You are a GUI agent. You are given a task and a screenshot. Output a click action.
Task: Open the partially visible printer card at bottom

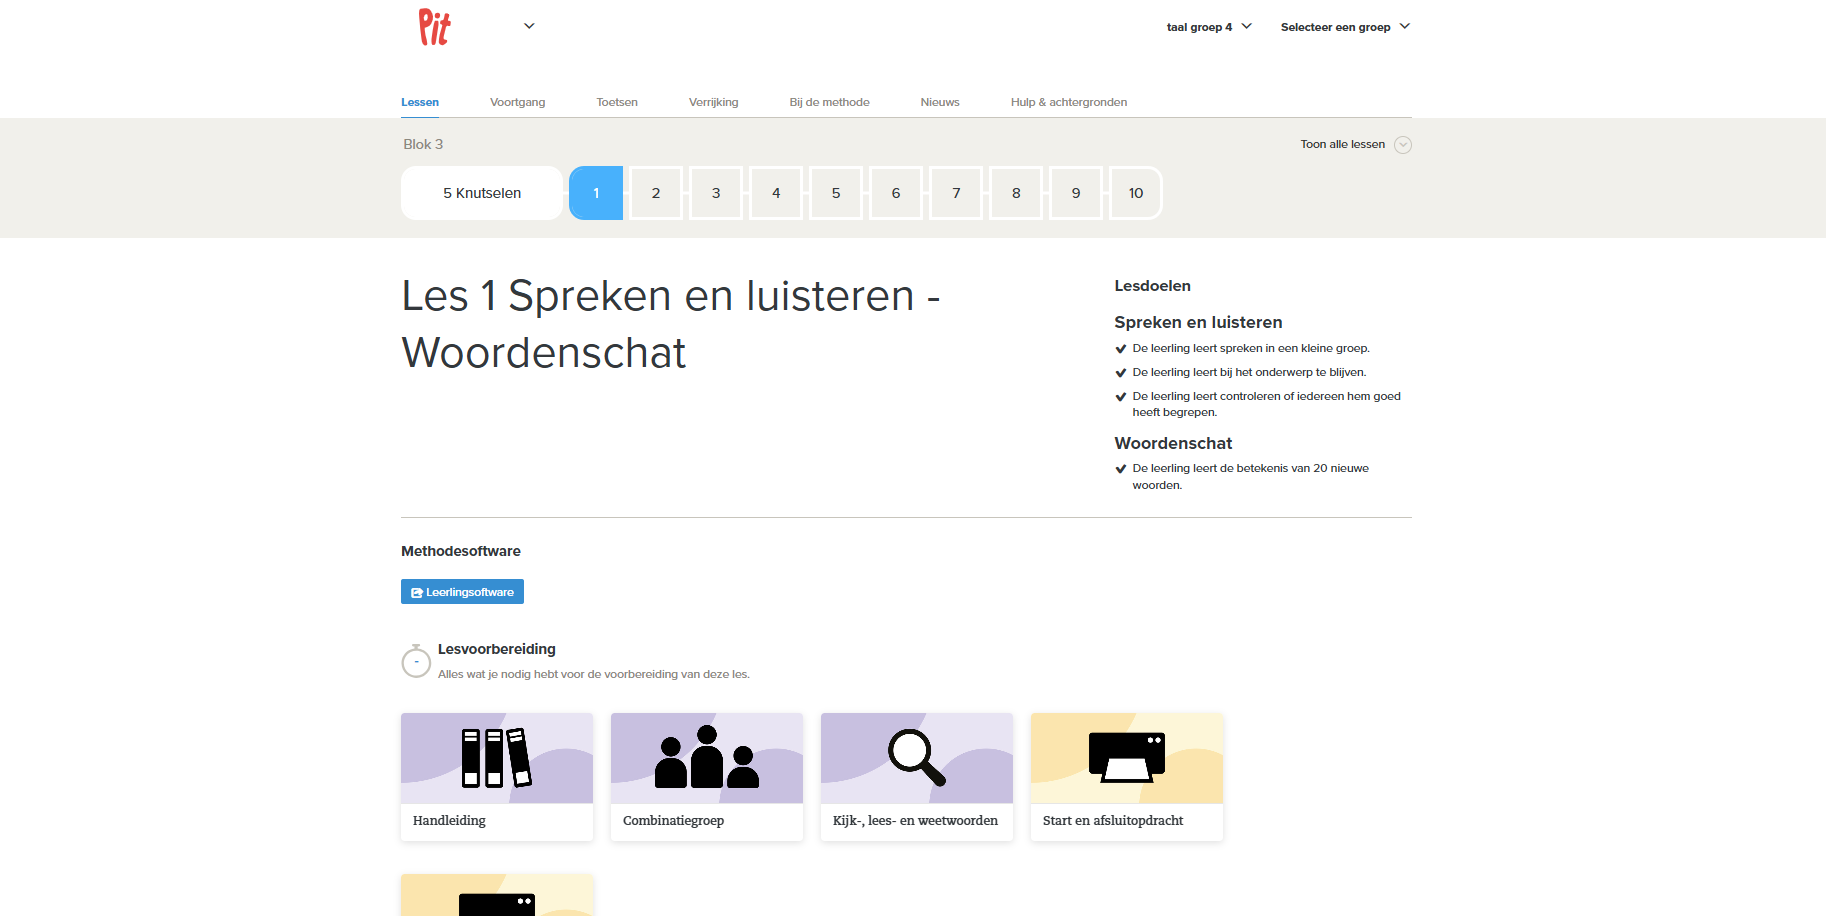point(497,895)
